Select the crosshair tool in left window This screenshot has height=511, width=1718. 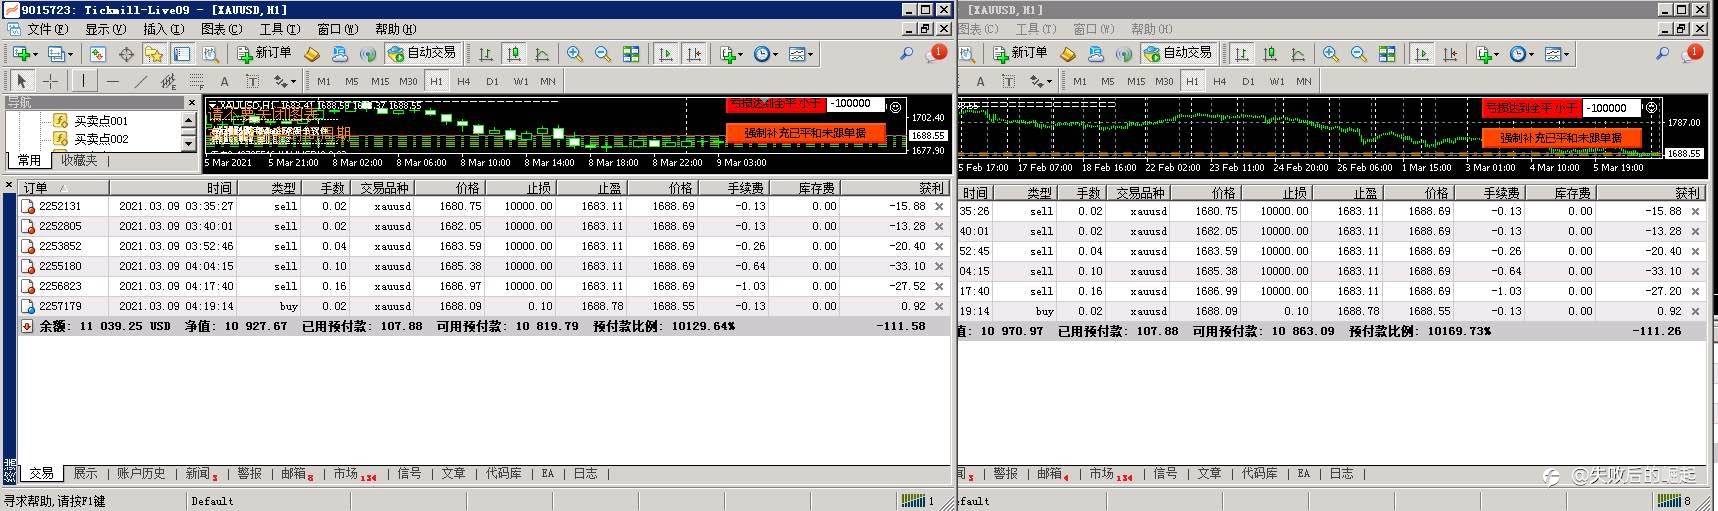[x=50, y=81]
